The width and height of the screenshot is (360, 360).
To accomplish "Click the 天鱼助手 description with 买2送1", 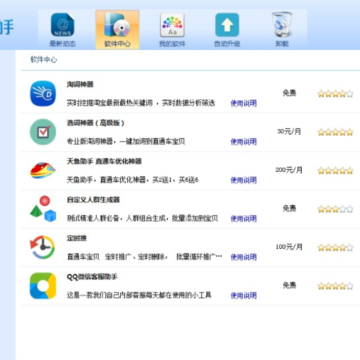I will (133, 180).
